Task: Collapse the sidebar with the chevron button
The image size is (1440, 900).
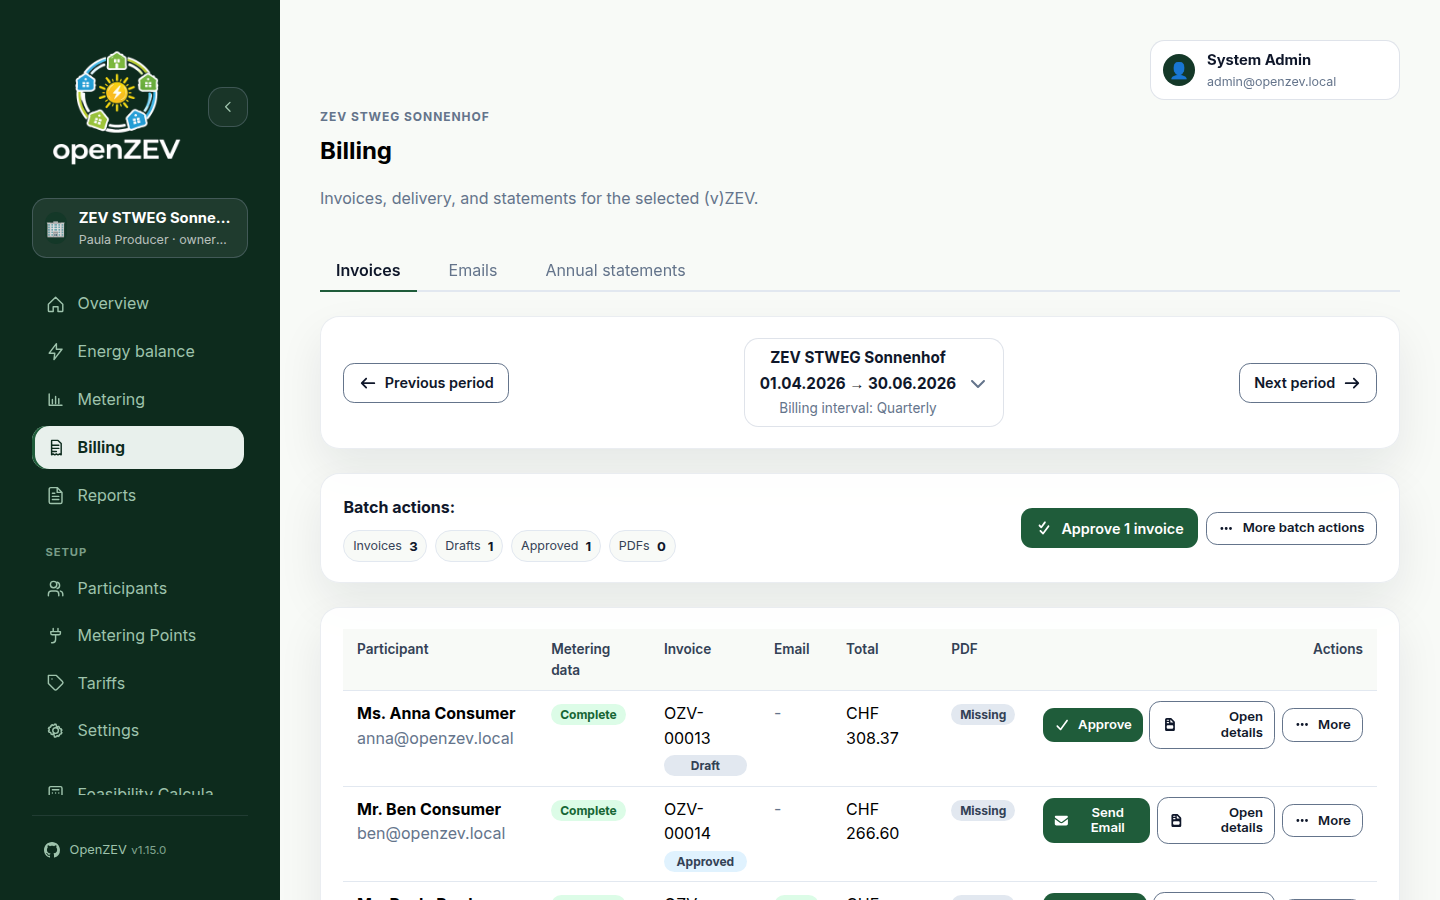Action: 228,107
